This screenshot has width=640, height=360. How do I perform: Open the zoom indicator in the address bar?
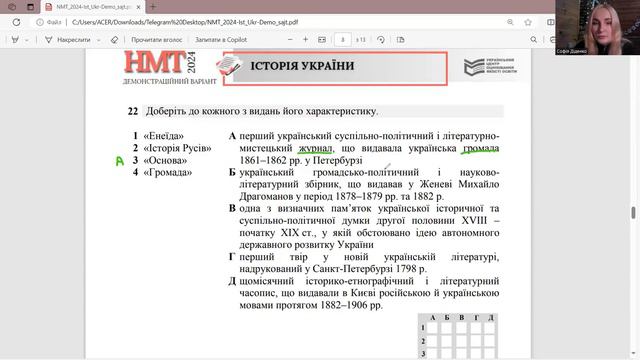click(510, 22)
